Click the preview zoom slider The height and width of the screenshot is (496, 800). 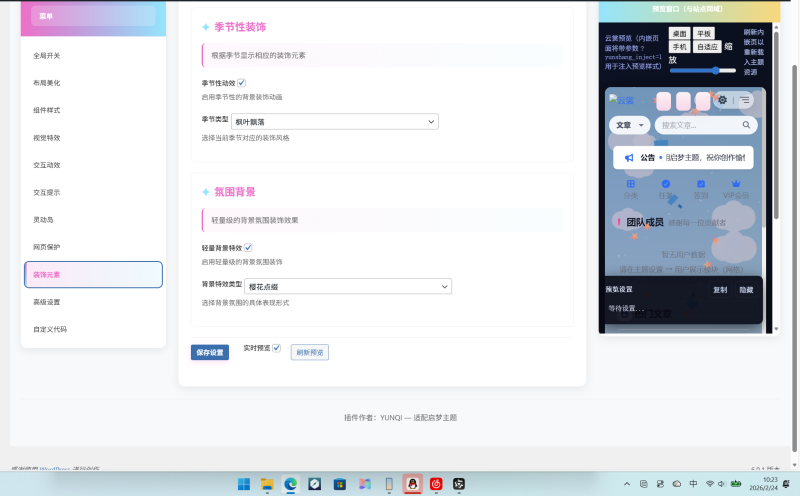coord(703,70)
